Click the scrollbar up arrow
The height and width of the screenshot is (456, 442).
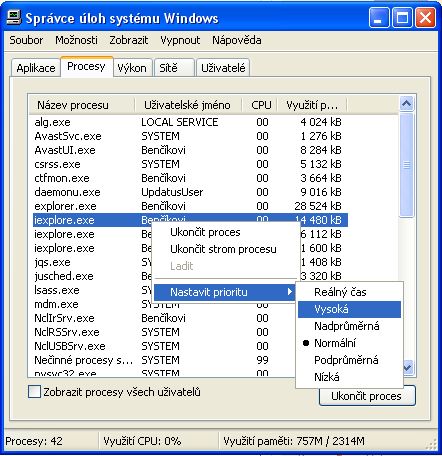pyautogui.click(x=406, y=104)
